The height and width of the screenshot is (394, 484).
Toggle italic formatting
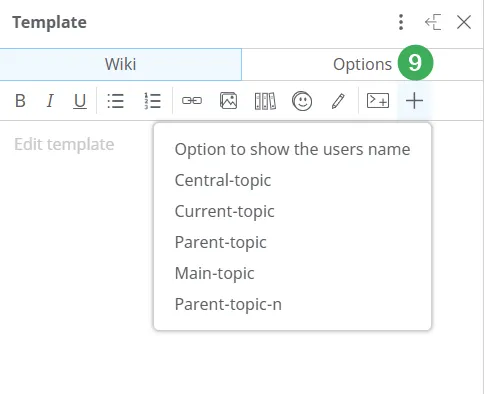point(50,101)
